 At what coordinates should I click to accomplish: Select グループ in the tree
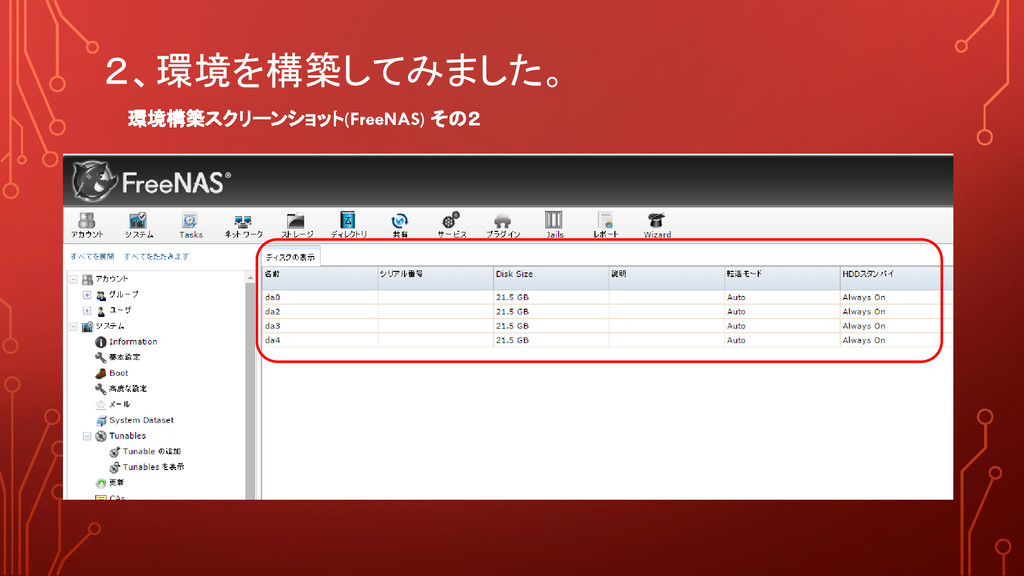point(123,295)
